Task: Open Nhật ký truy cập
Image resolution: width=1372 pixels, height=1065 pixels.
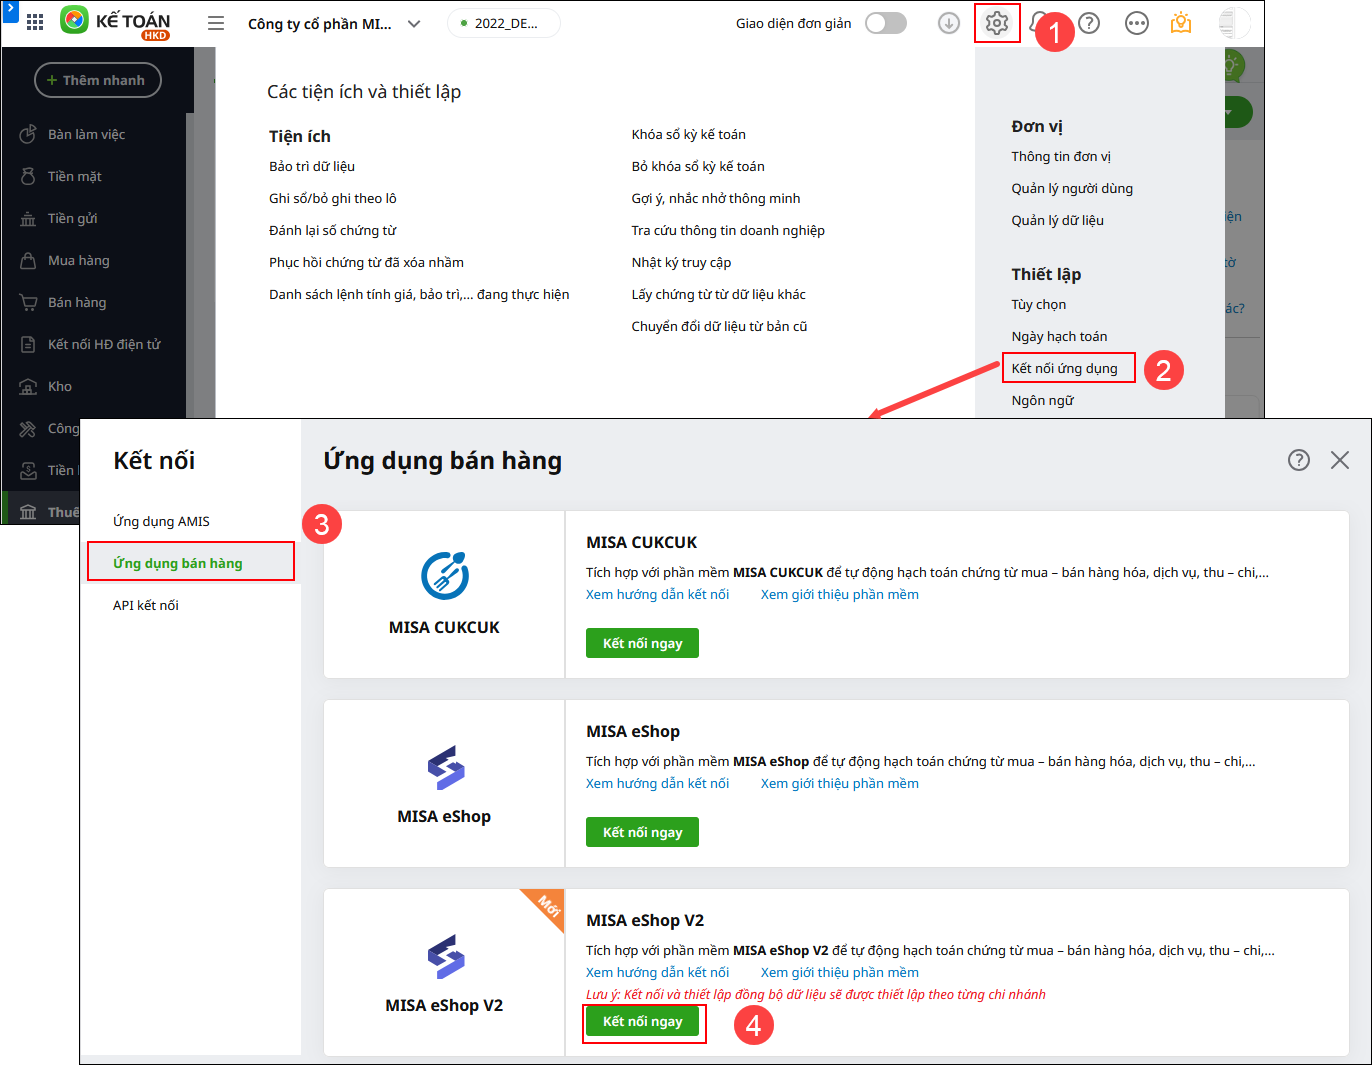Action: (681, 262)
